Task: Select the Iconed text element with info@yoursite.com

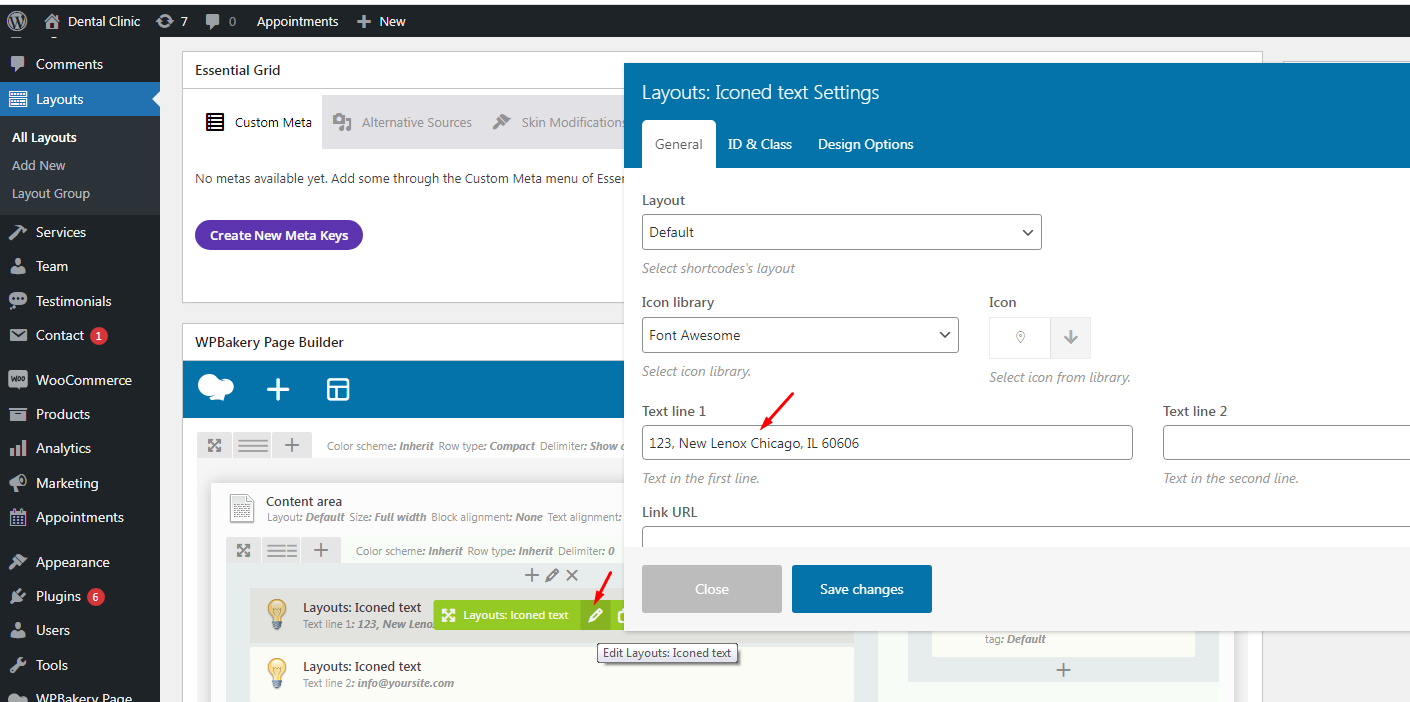Action: [x=551, y=674]
